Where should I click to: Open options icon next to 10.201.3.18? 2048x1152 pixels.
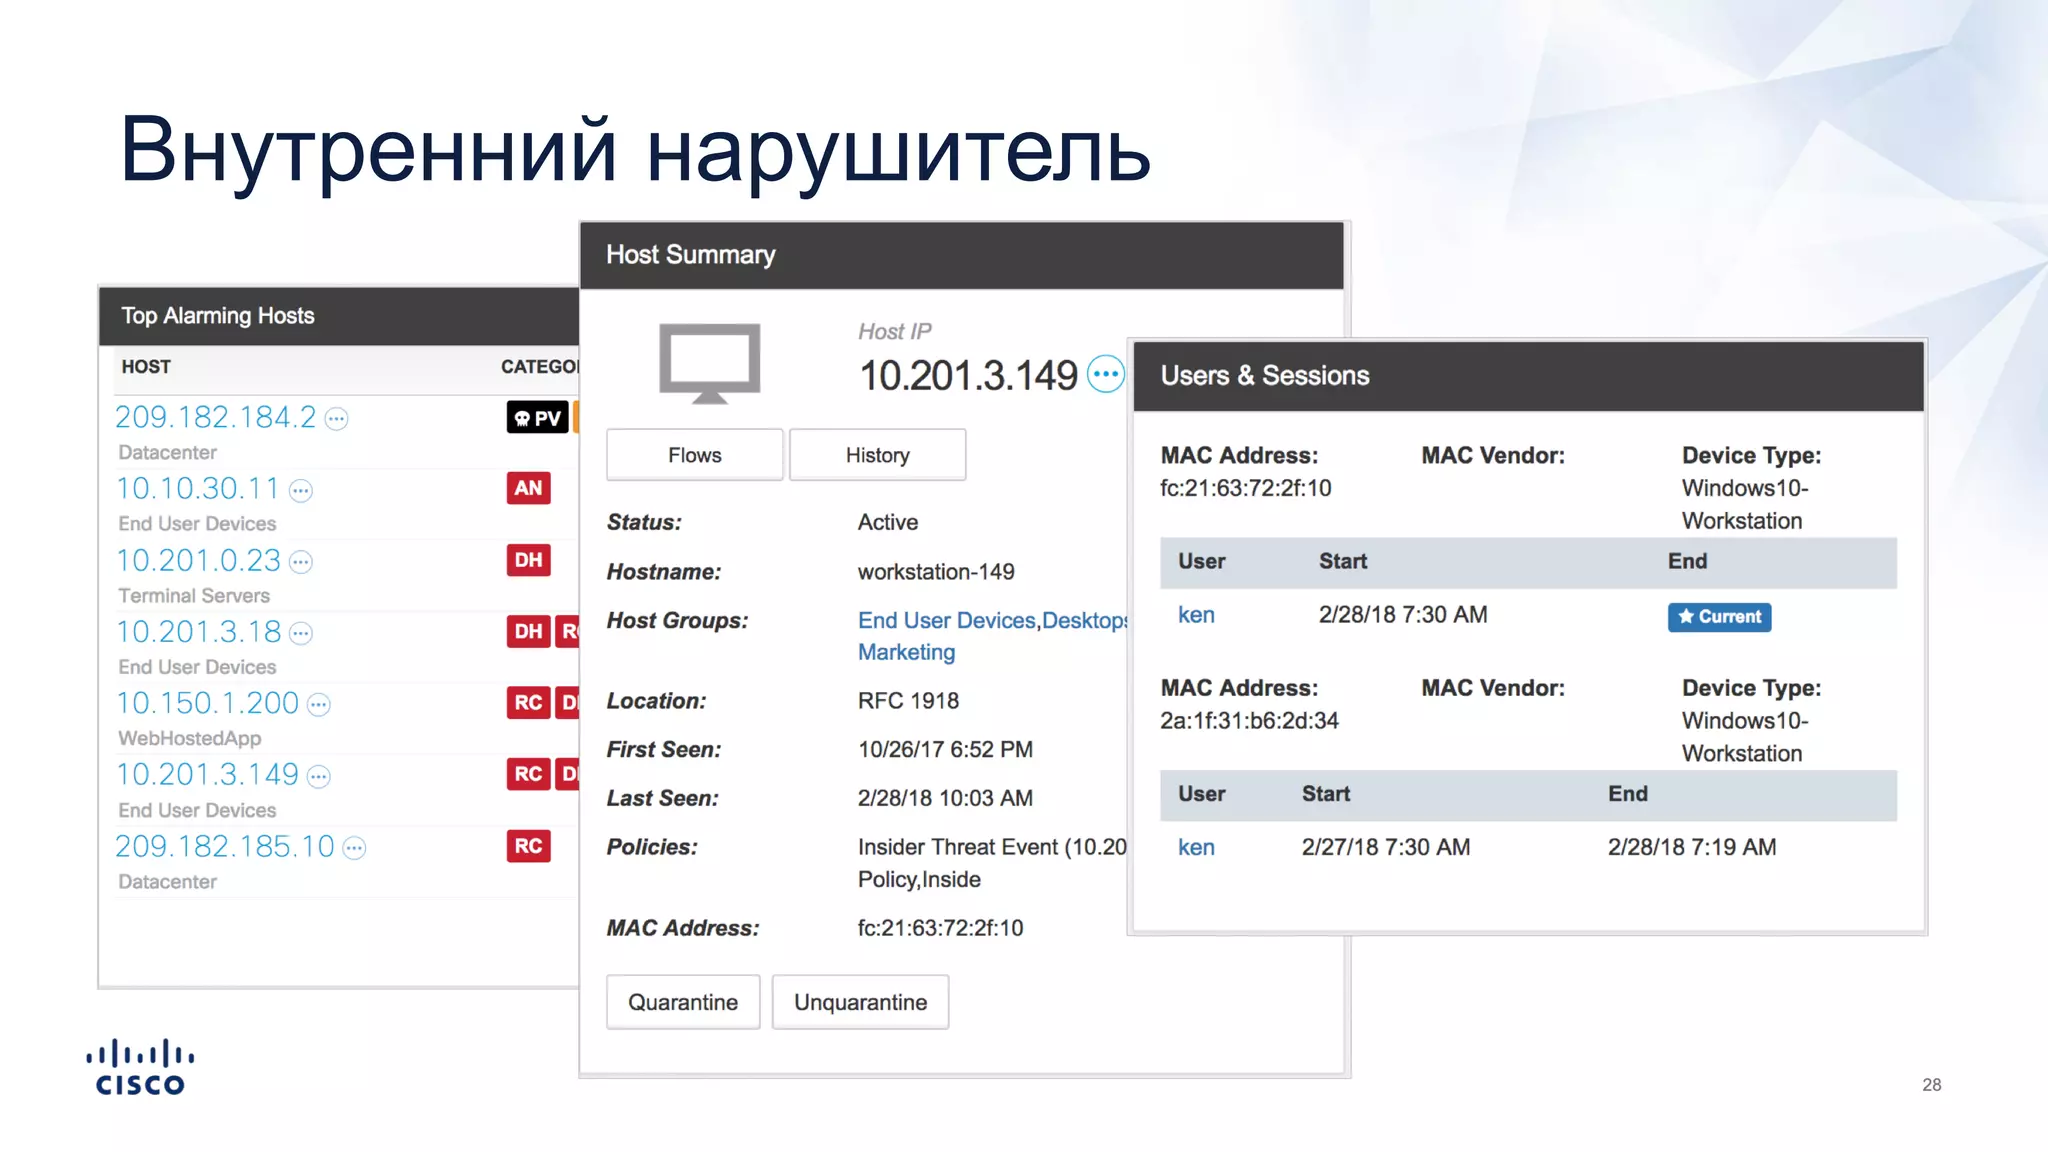tap(301, 633)
